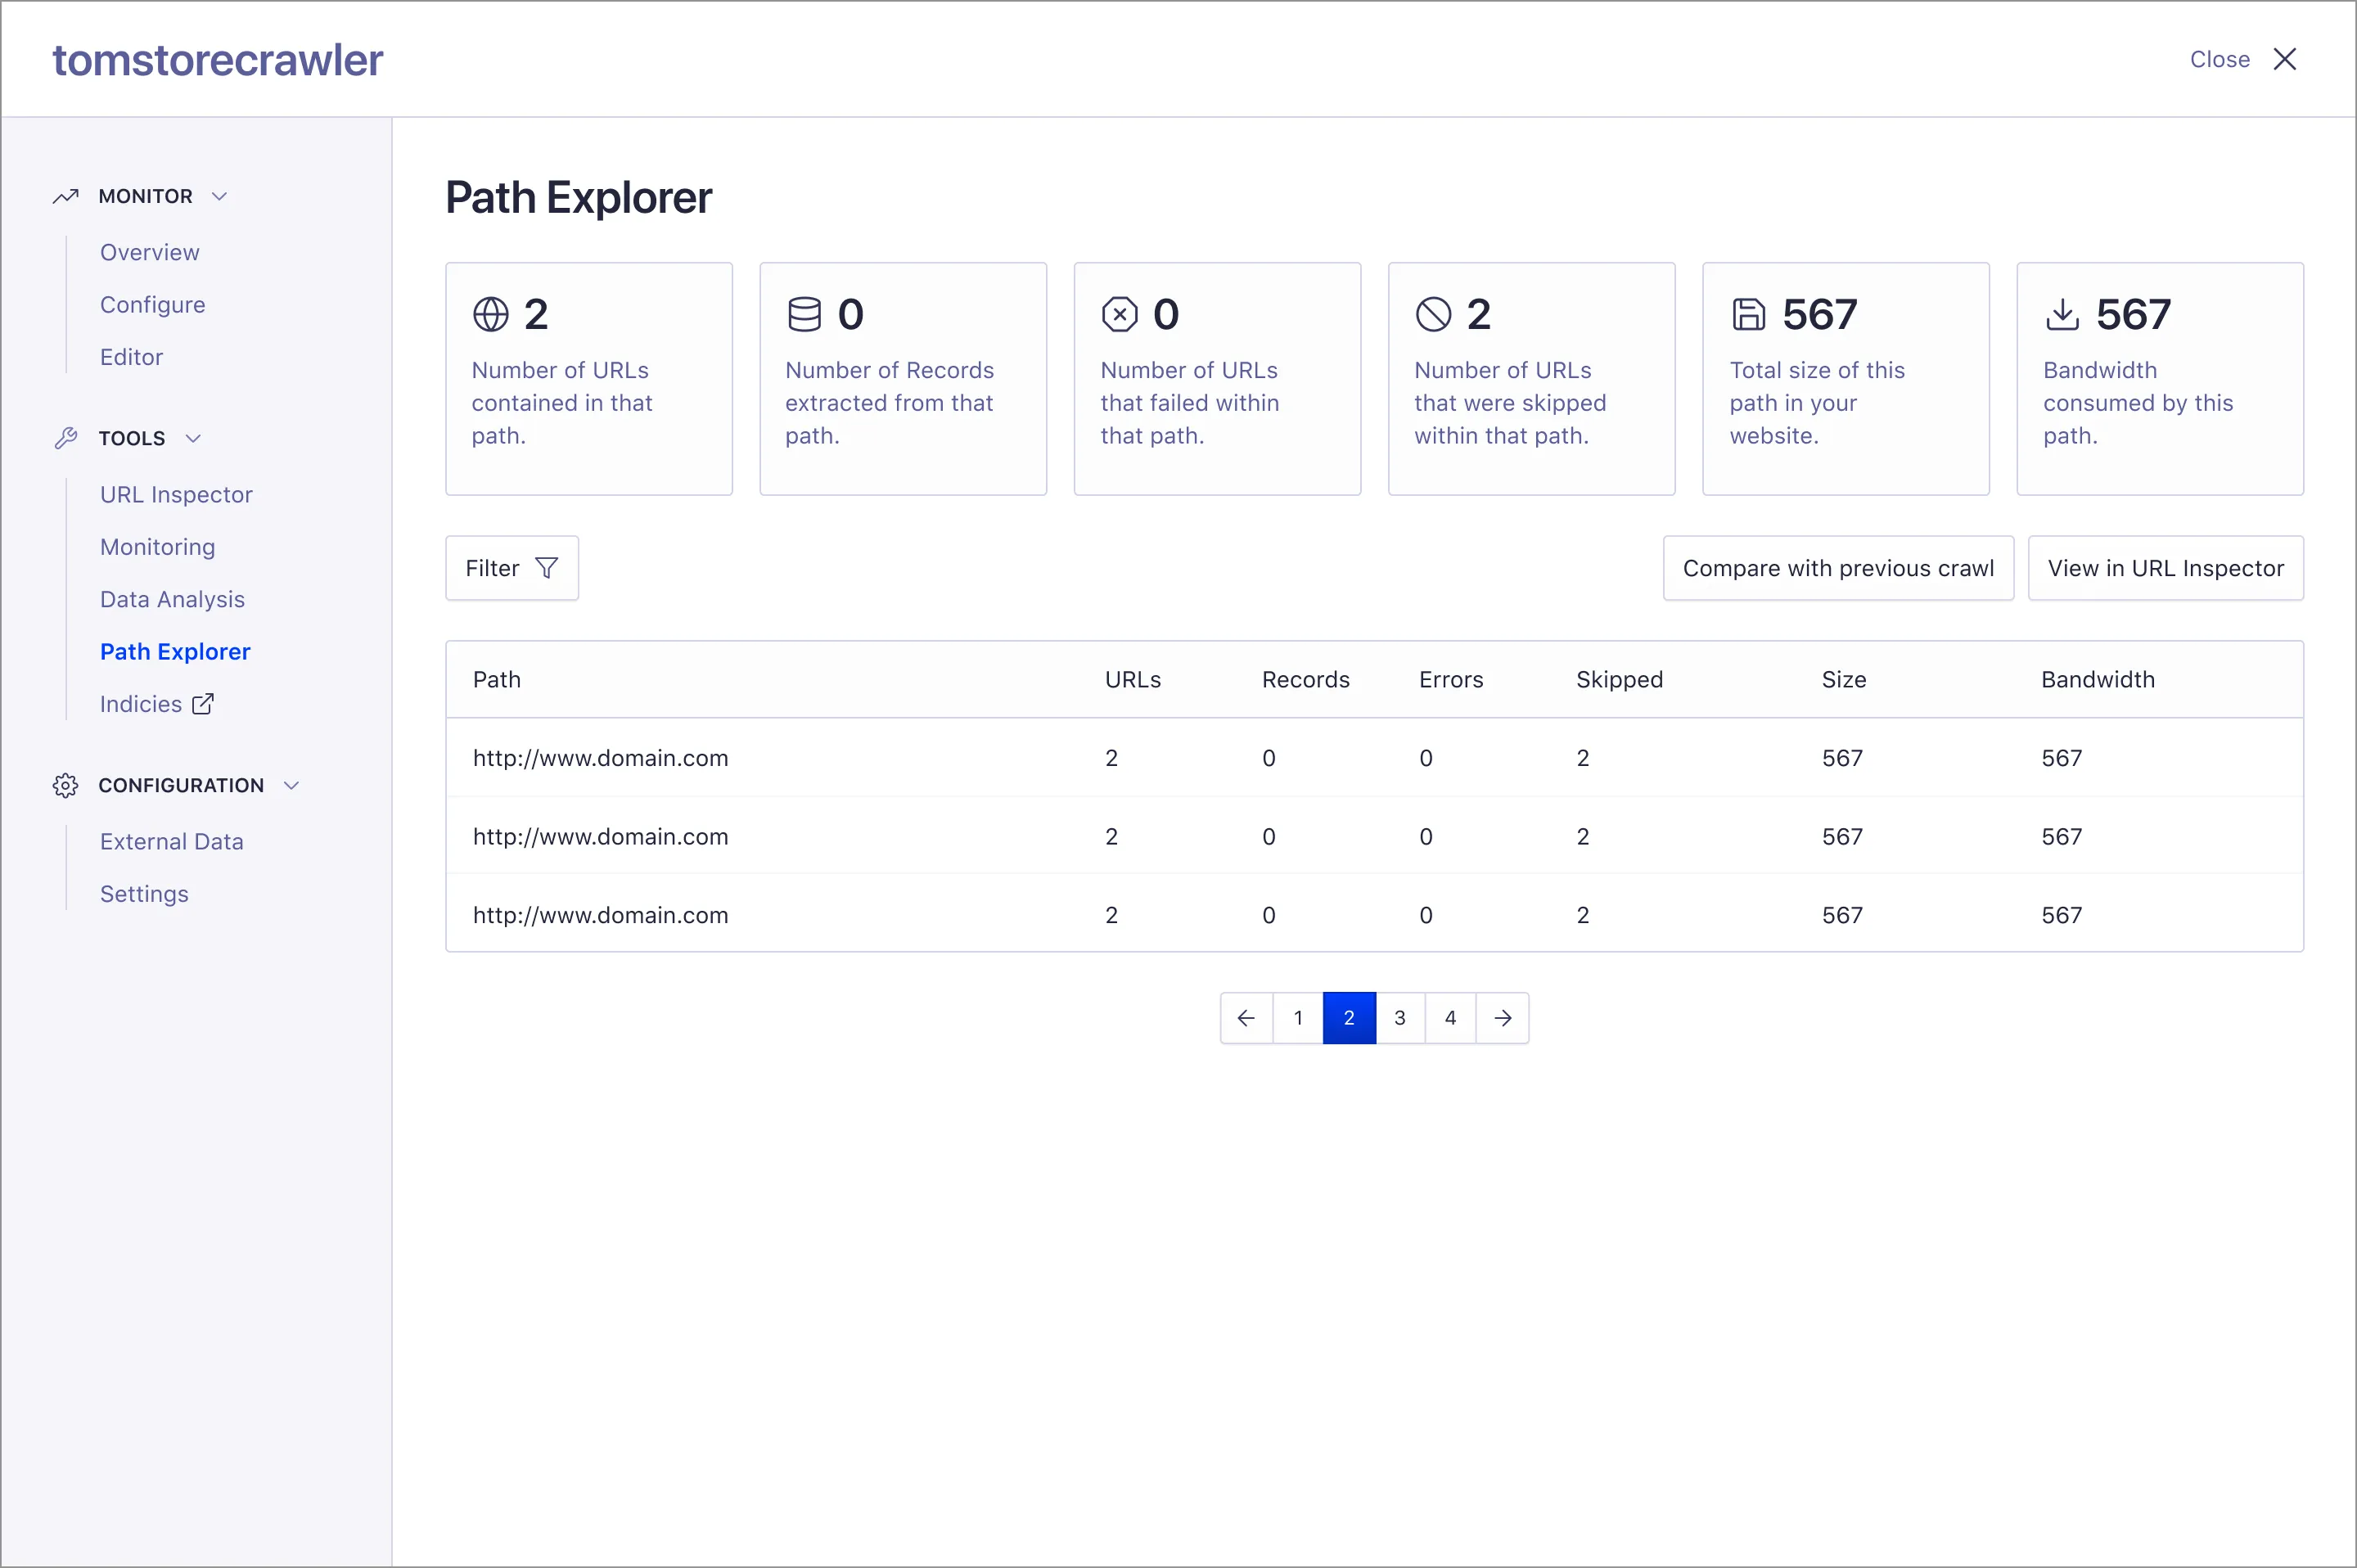Click the gear icon beside CONFIGURATION
Screen dimensions: 2357x1568
tap(65, 785)
